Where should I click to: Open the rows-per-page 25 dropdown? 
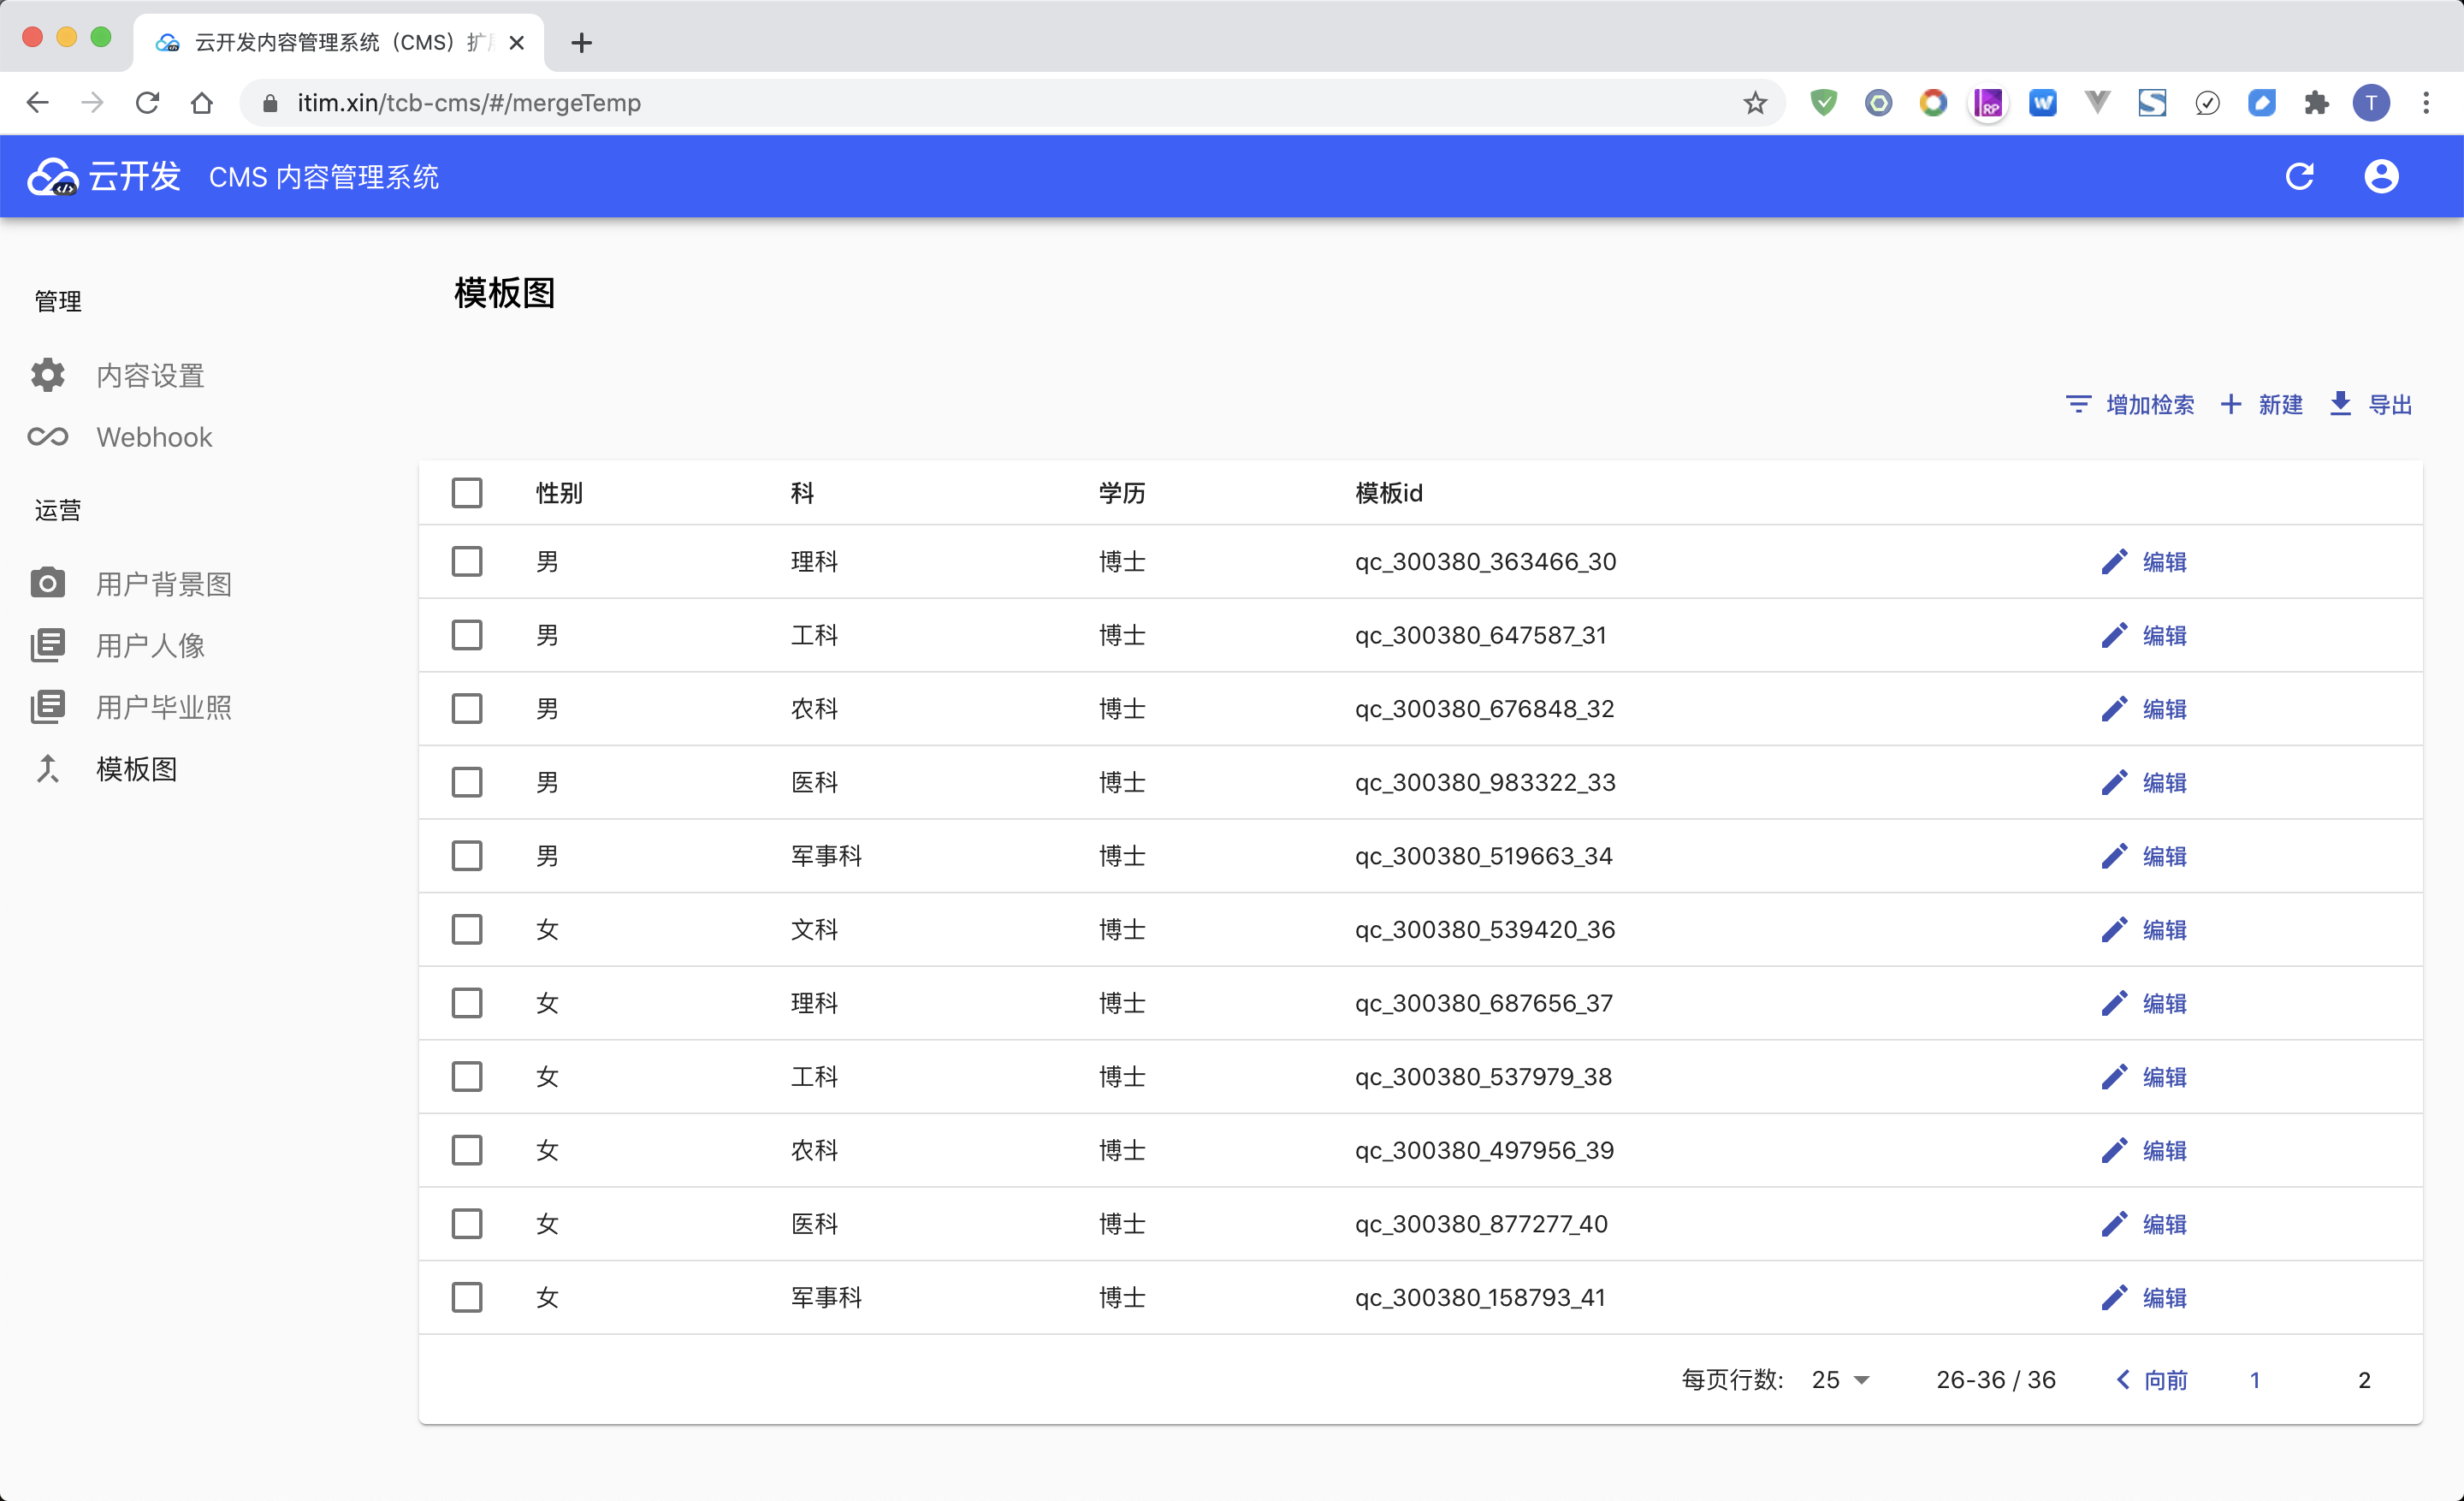click(1840, 1380)
